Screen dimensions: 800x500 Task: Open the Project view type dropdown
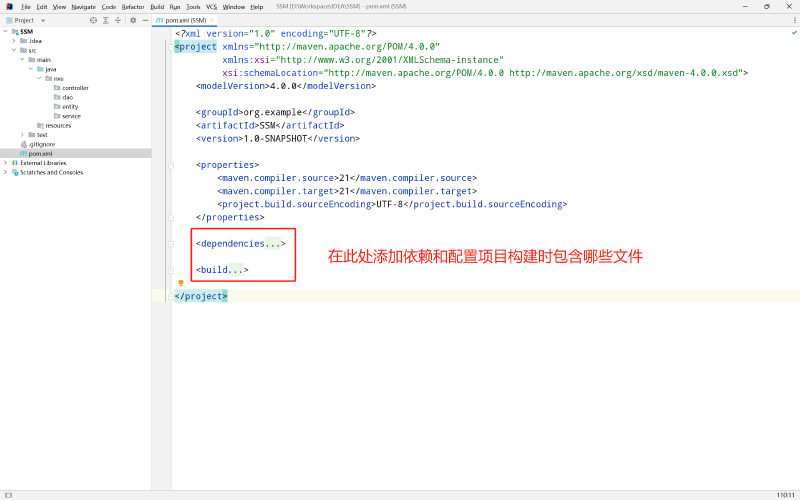click(x=43, y=20)
